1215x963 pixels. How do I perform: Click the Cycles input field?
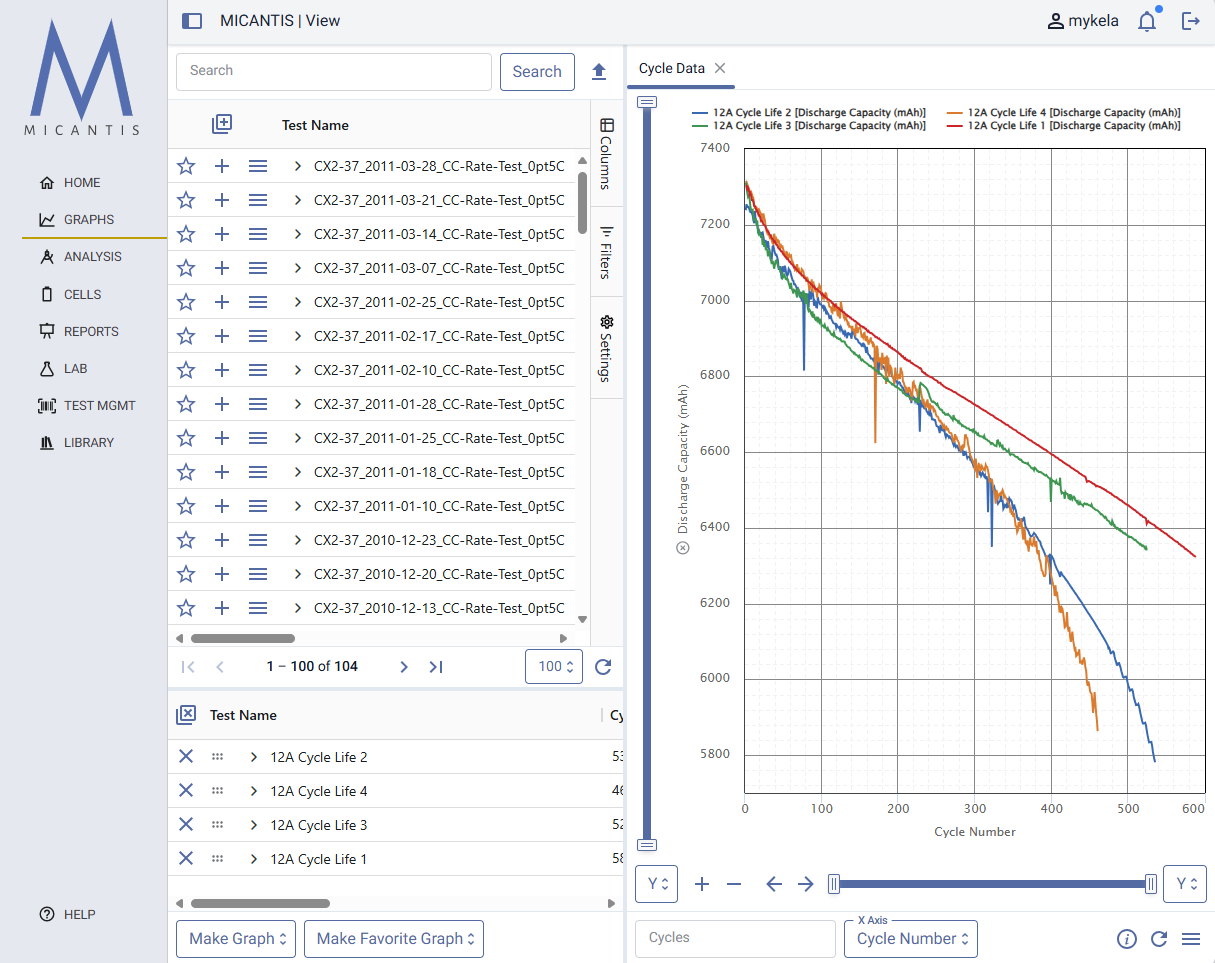point(735,938)
